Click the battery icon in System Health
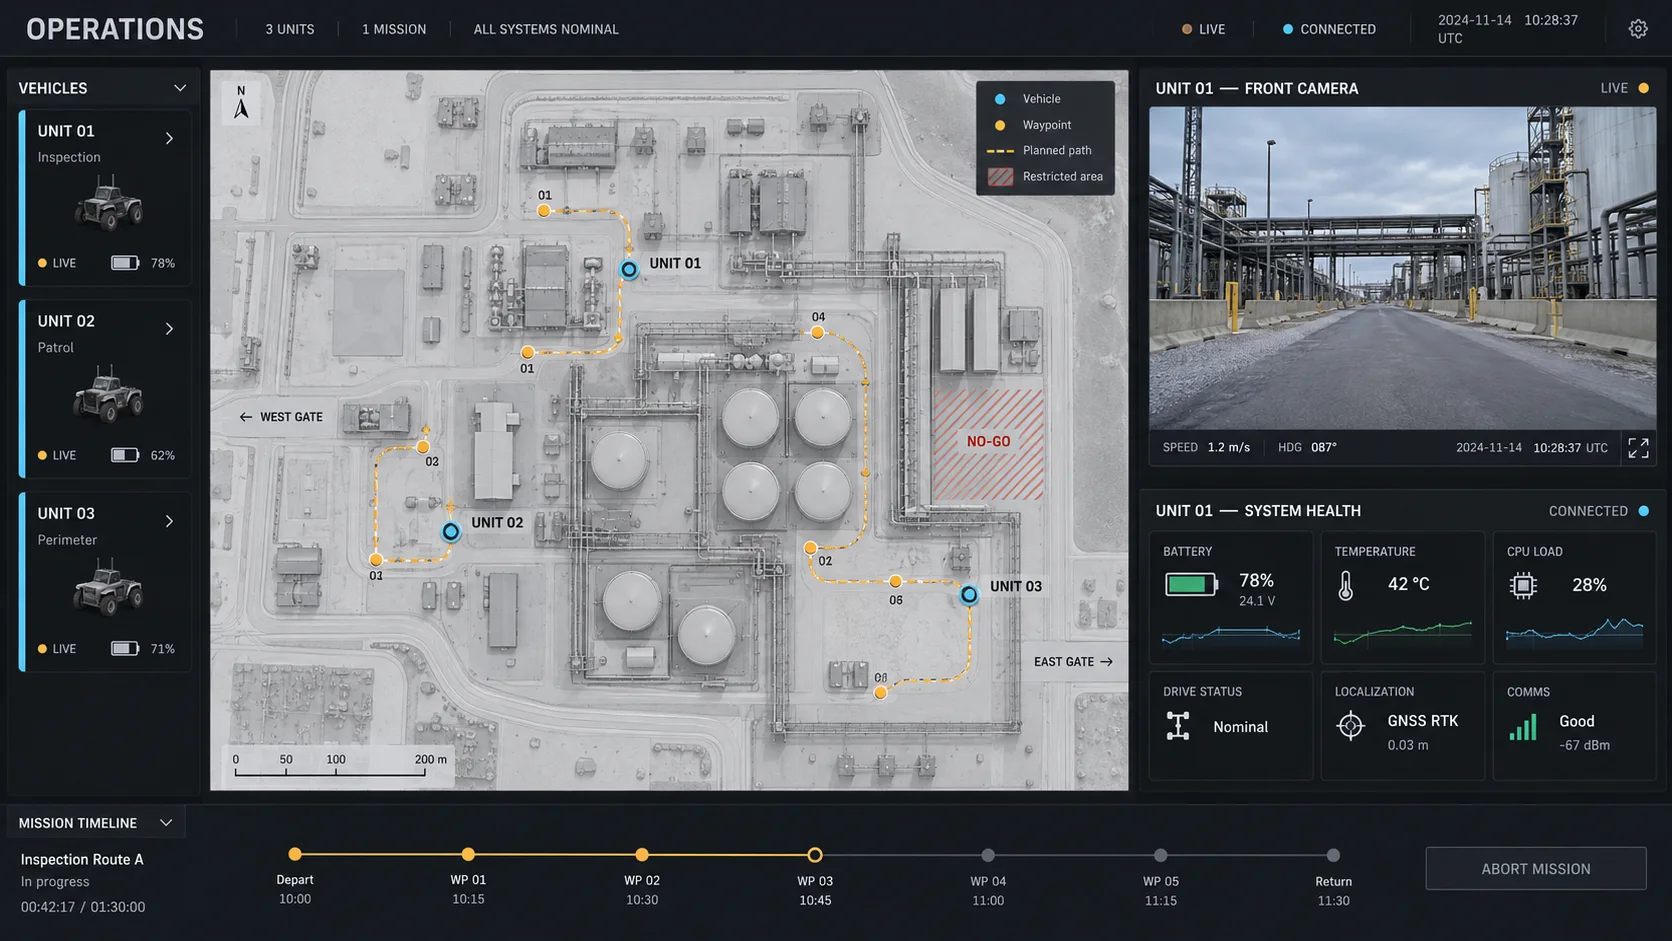This screenshot has width=1672, height=941. (1191, 584)
